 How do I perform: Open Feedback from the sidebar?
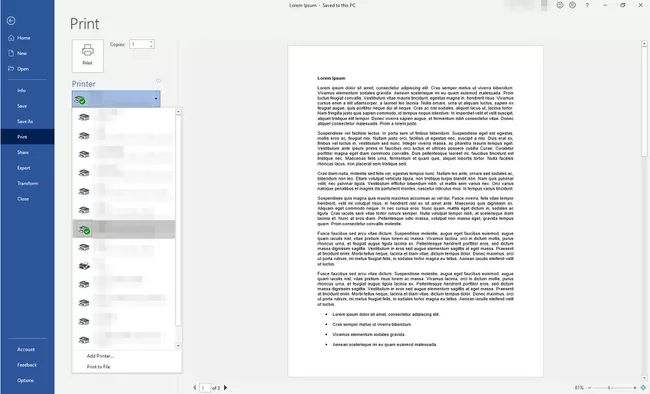point(27,365)
